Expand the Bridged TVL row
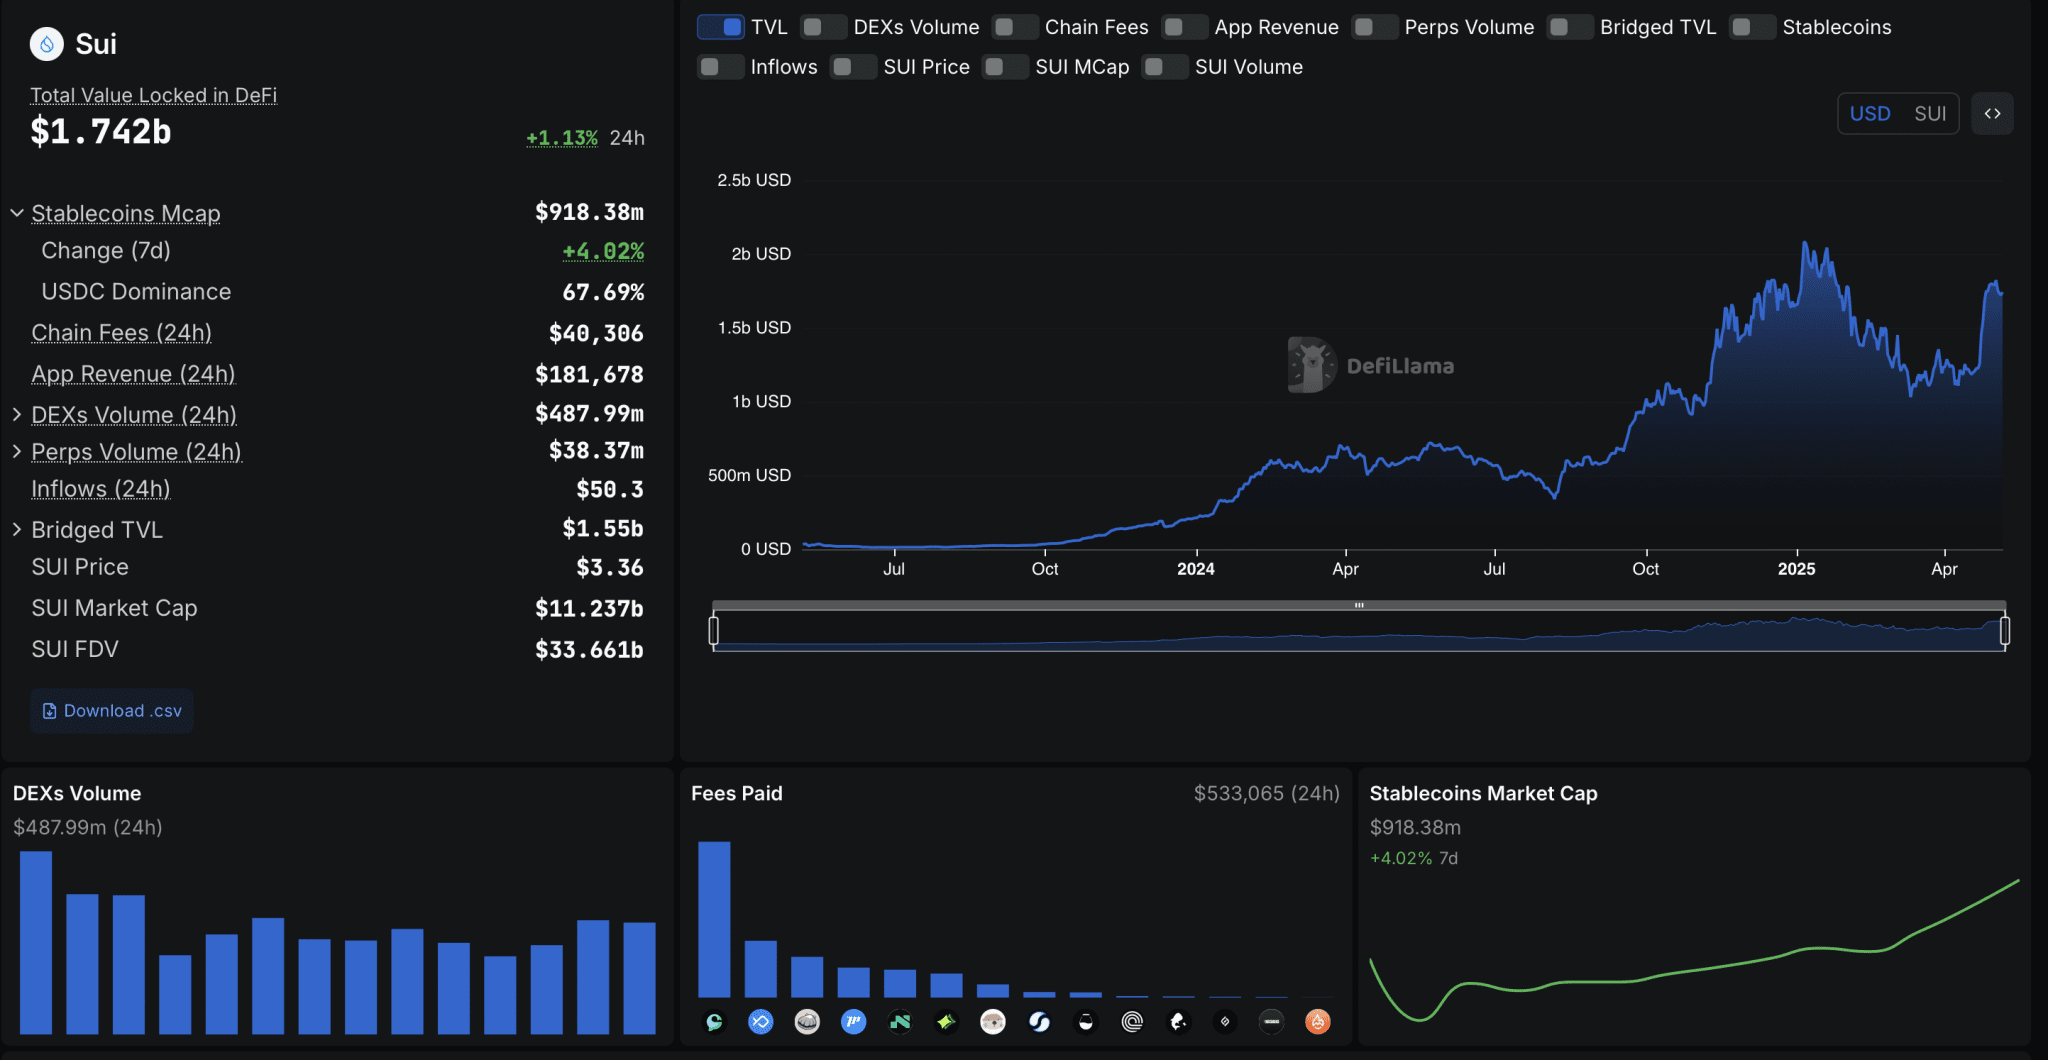Image resolution: width=2048 pixels, height=1060 pixels. (17, 529)
